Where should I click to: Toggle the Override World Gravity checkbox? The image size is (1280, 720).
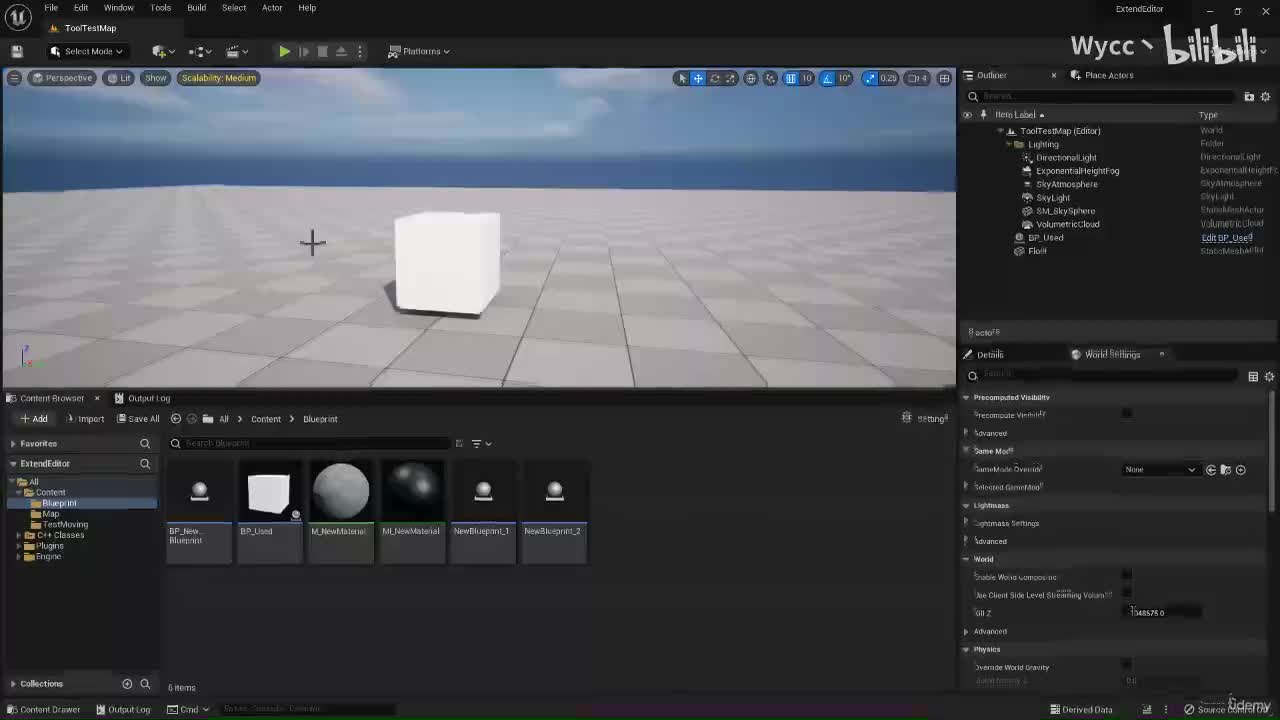[x=1127, y=666]
